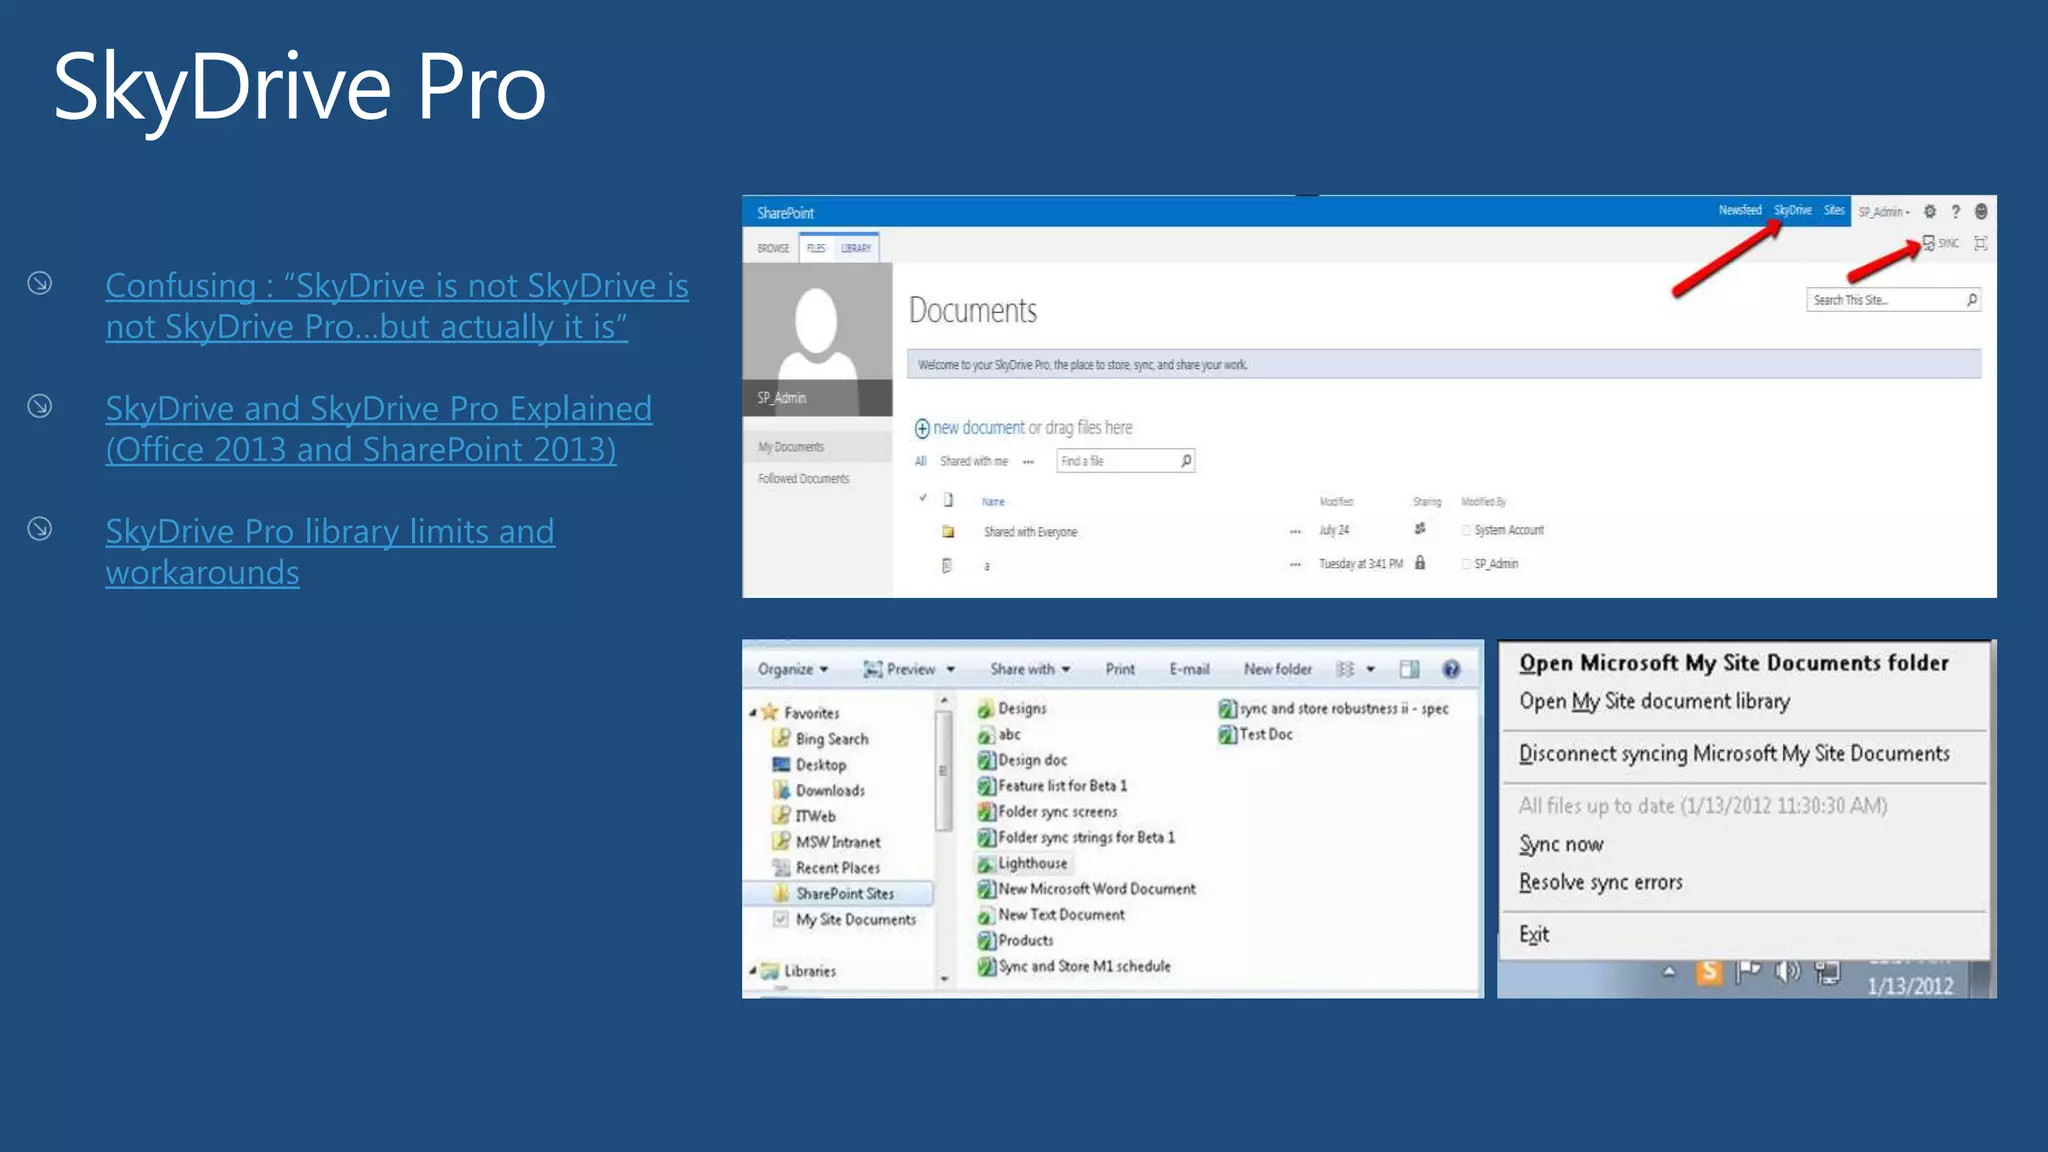Open ellipsis menu for Shared with Everyone
This screenshot has height=1152, width=2048.
click(x=1295, y=532)
